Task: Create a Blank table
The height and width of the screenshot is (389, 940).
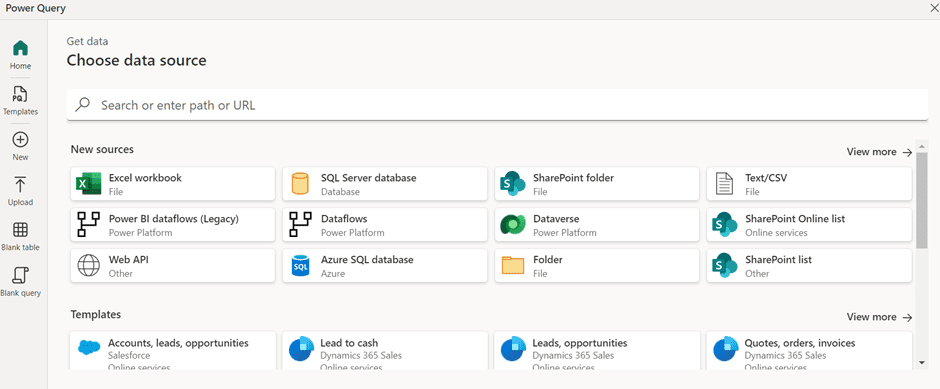Action: point(20,236)
